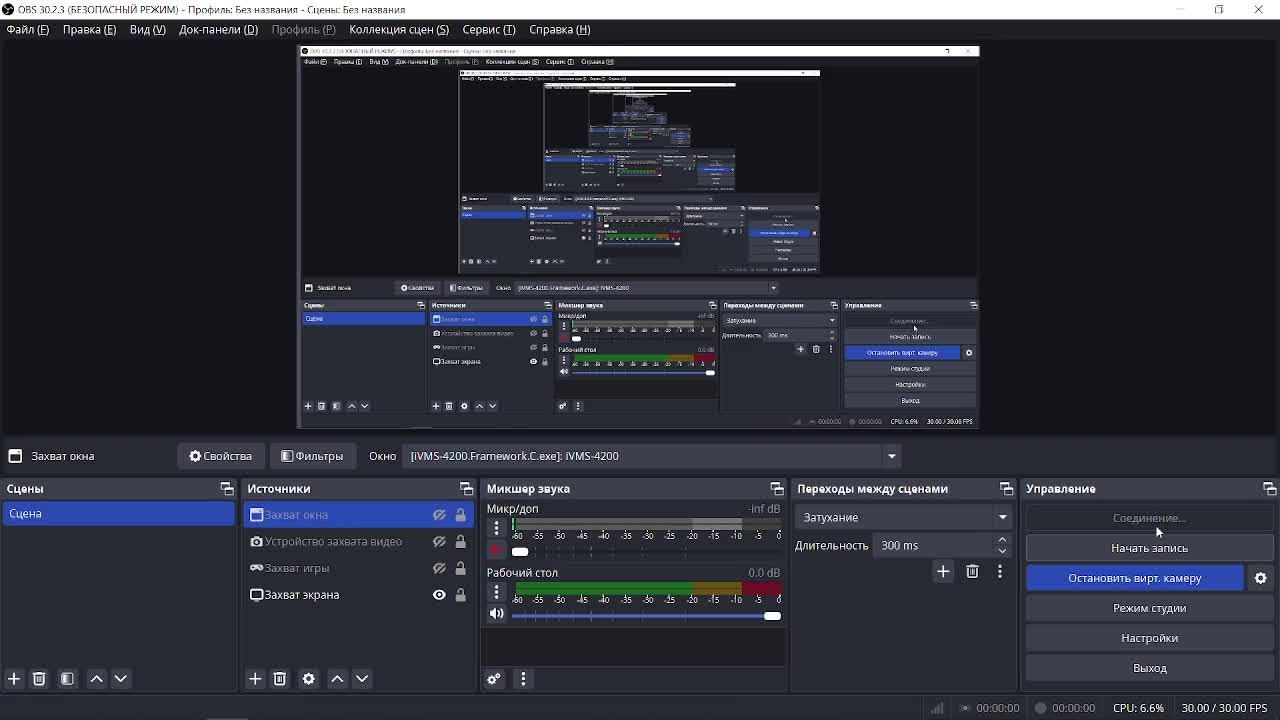1280x720 pixels.
Task: Open Микр/доп channel three-dot options
Action: [x=496, y=528]
